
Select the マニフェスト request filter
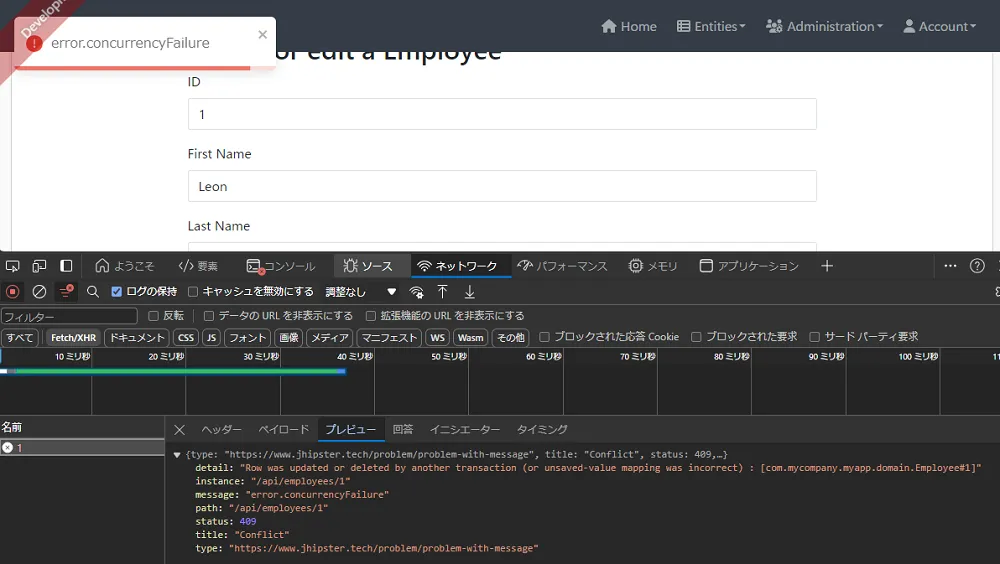pos(389,338)
